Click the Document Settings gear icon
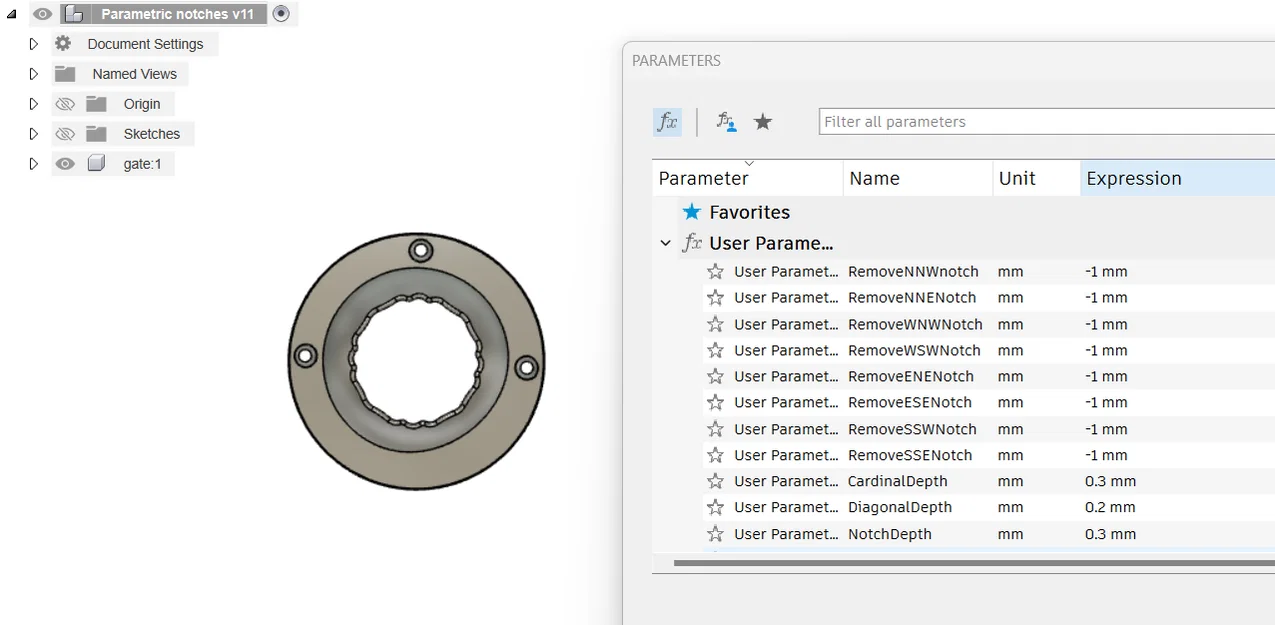The height and width of the screenshot is (625, 1275). point(63,44)
